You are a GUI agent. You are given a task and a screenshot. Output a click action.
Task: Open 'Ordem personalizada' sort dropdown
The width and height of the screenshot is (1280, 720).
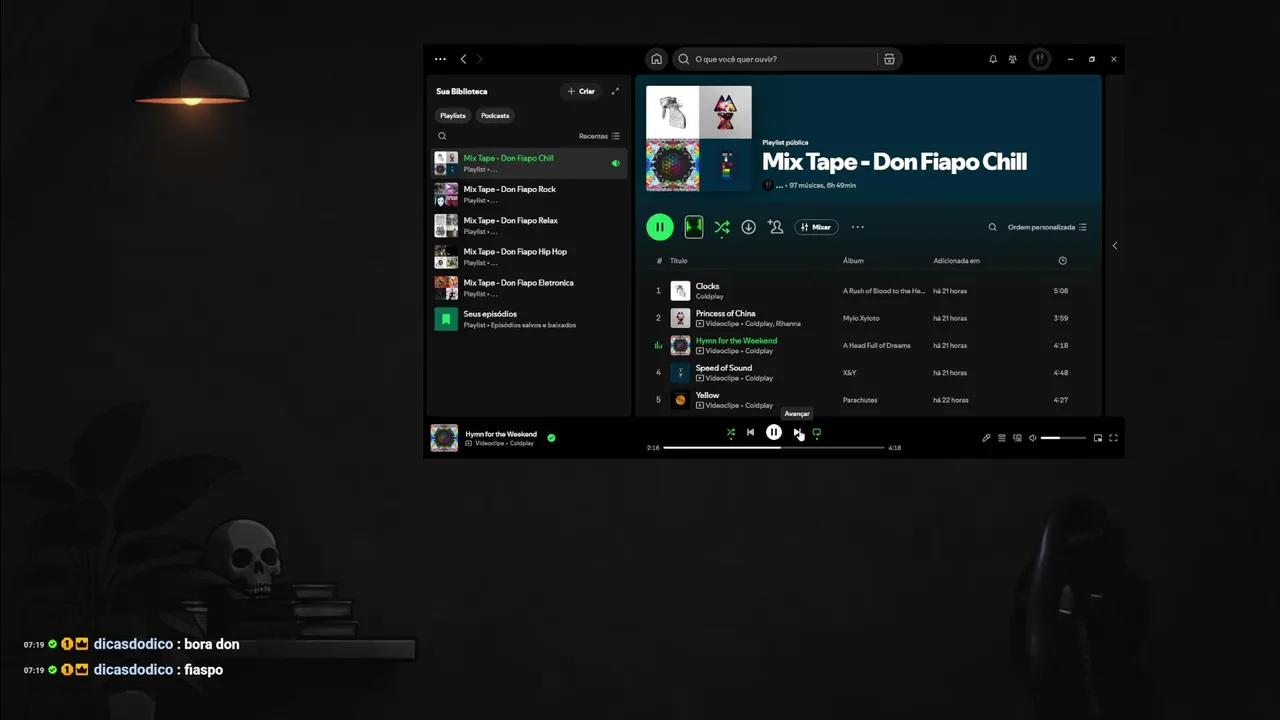tap(1047, 227)
